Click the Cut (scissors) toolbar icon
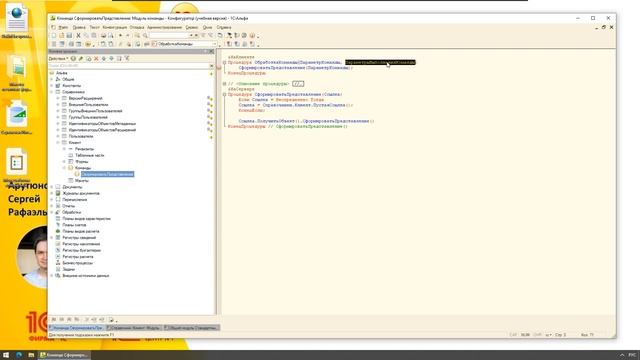This screenshot has width=640, height=360. pos(78,36)
